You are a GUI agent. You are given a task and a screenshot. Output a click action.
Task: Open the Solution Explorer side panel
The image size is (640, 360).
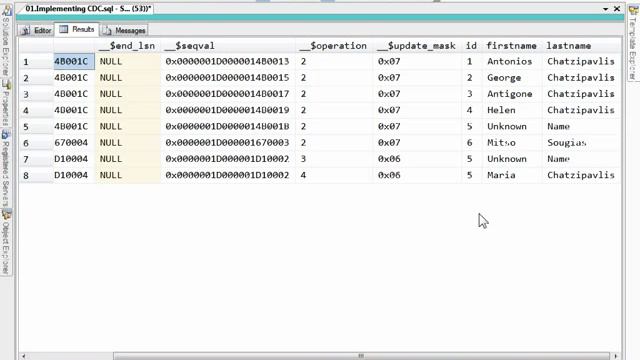pyautogui.click(x=6, y=41)
